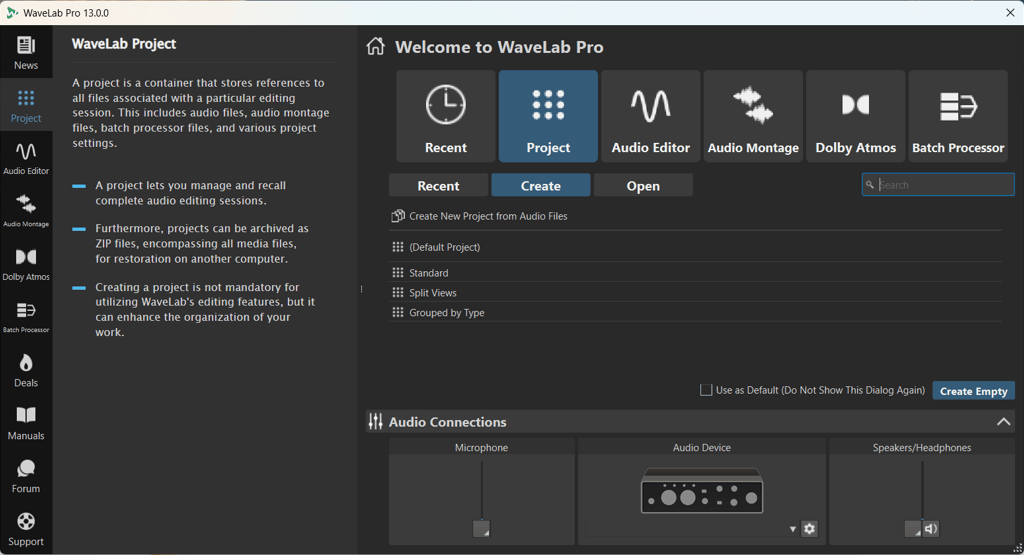This screenshot has height=555, width=1024.
Task: Open the News sidebar section
Action: pos(26,52)
